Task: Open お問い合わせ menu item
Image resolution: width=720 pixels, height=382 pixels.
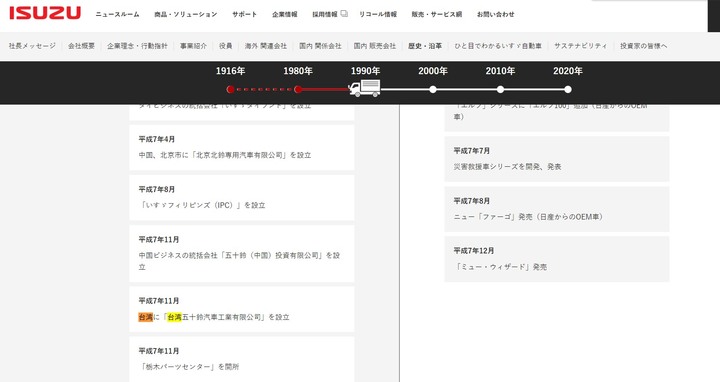Action: 495,14
